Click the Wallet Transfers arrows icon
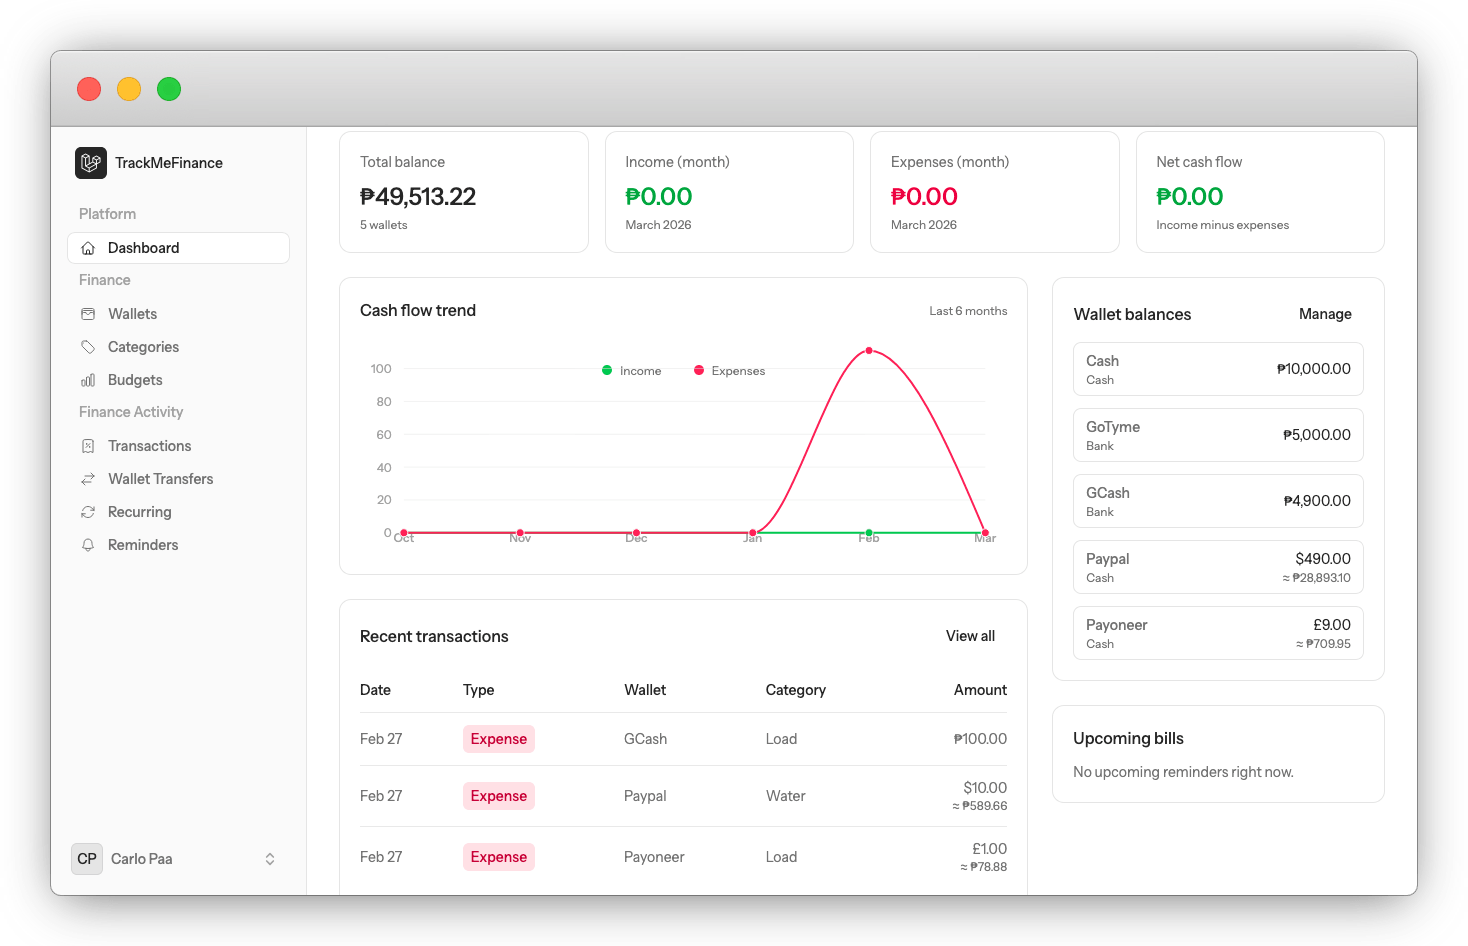This screenshot has width=1468, height=946. point(89,478)
